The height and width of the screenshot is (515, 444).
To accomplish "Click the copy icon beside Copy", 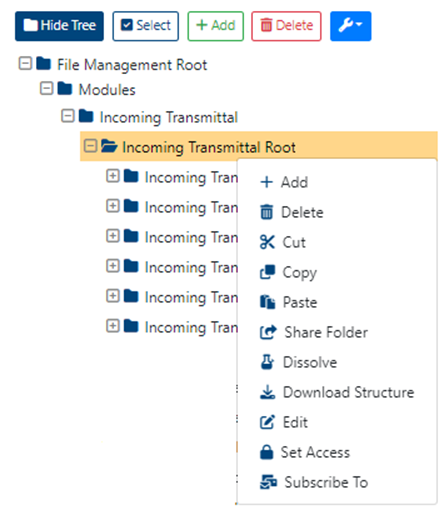I will click(268, 272).
